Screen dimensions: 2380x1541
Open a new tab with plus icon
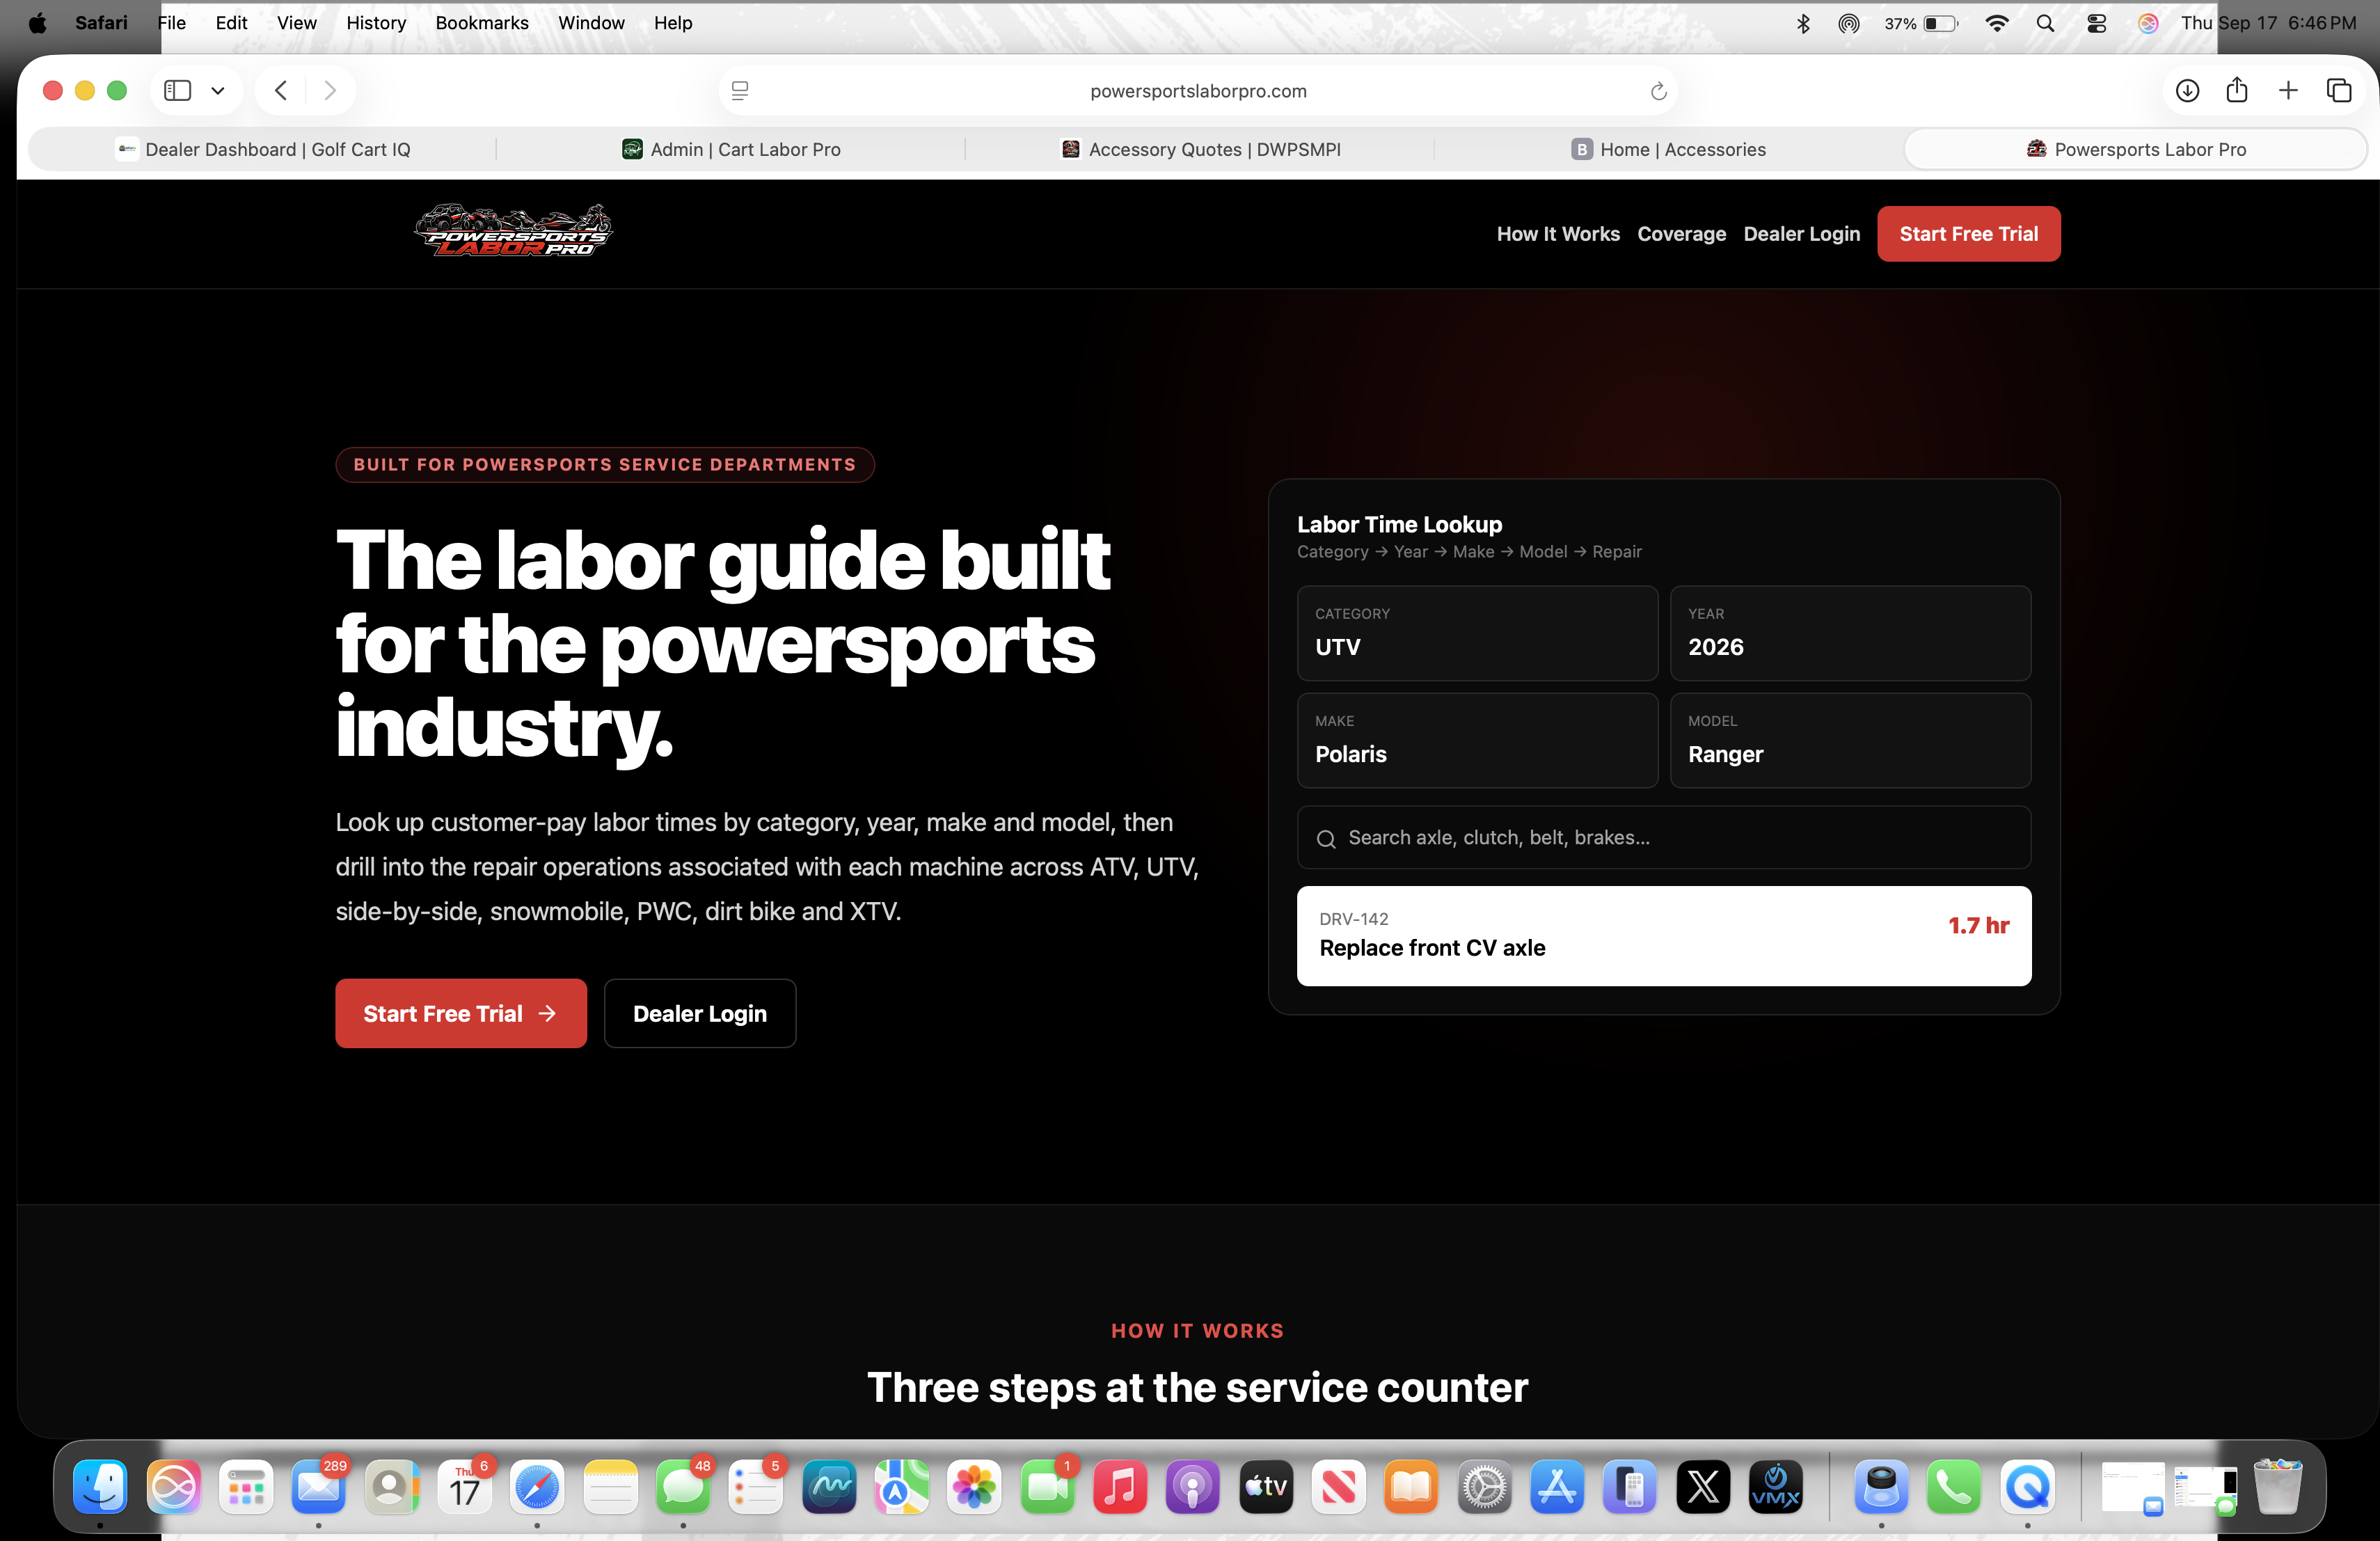[x=2288, y=91]
